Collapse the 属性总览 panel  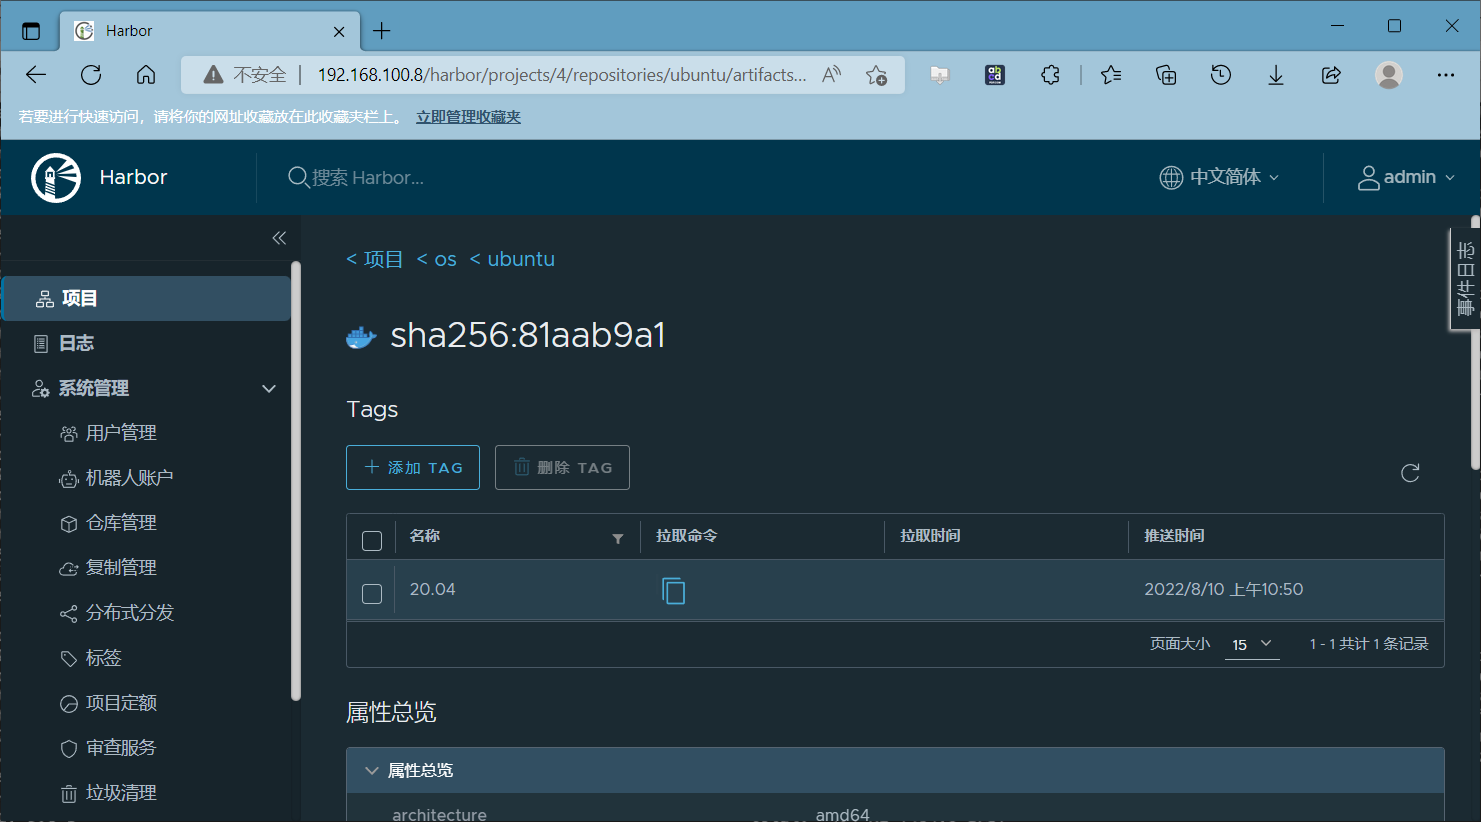[371, 771]
